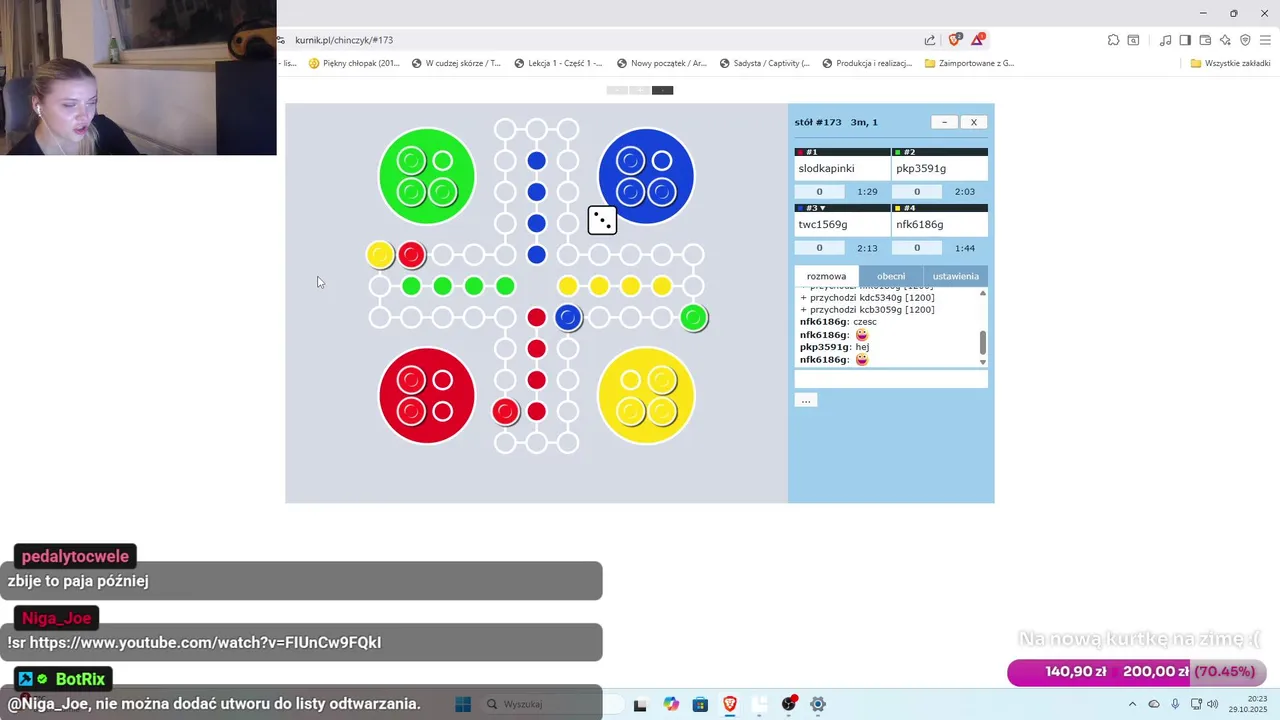Open the browser extensions puzzle icon

1113,40
